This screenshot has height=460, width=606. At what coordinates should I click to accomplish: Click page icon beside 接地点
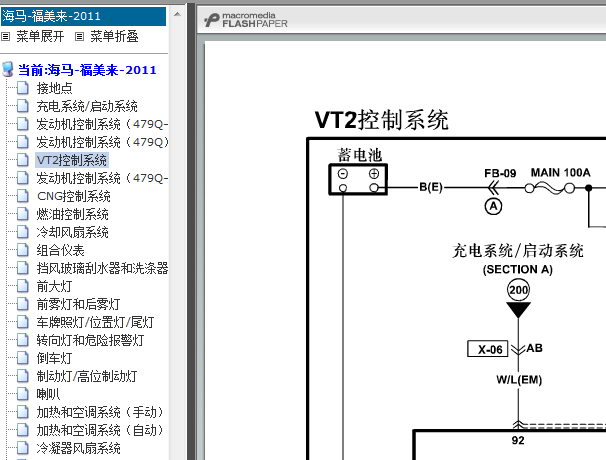click(x=23, y=88)
